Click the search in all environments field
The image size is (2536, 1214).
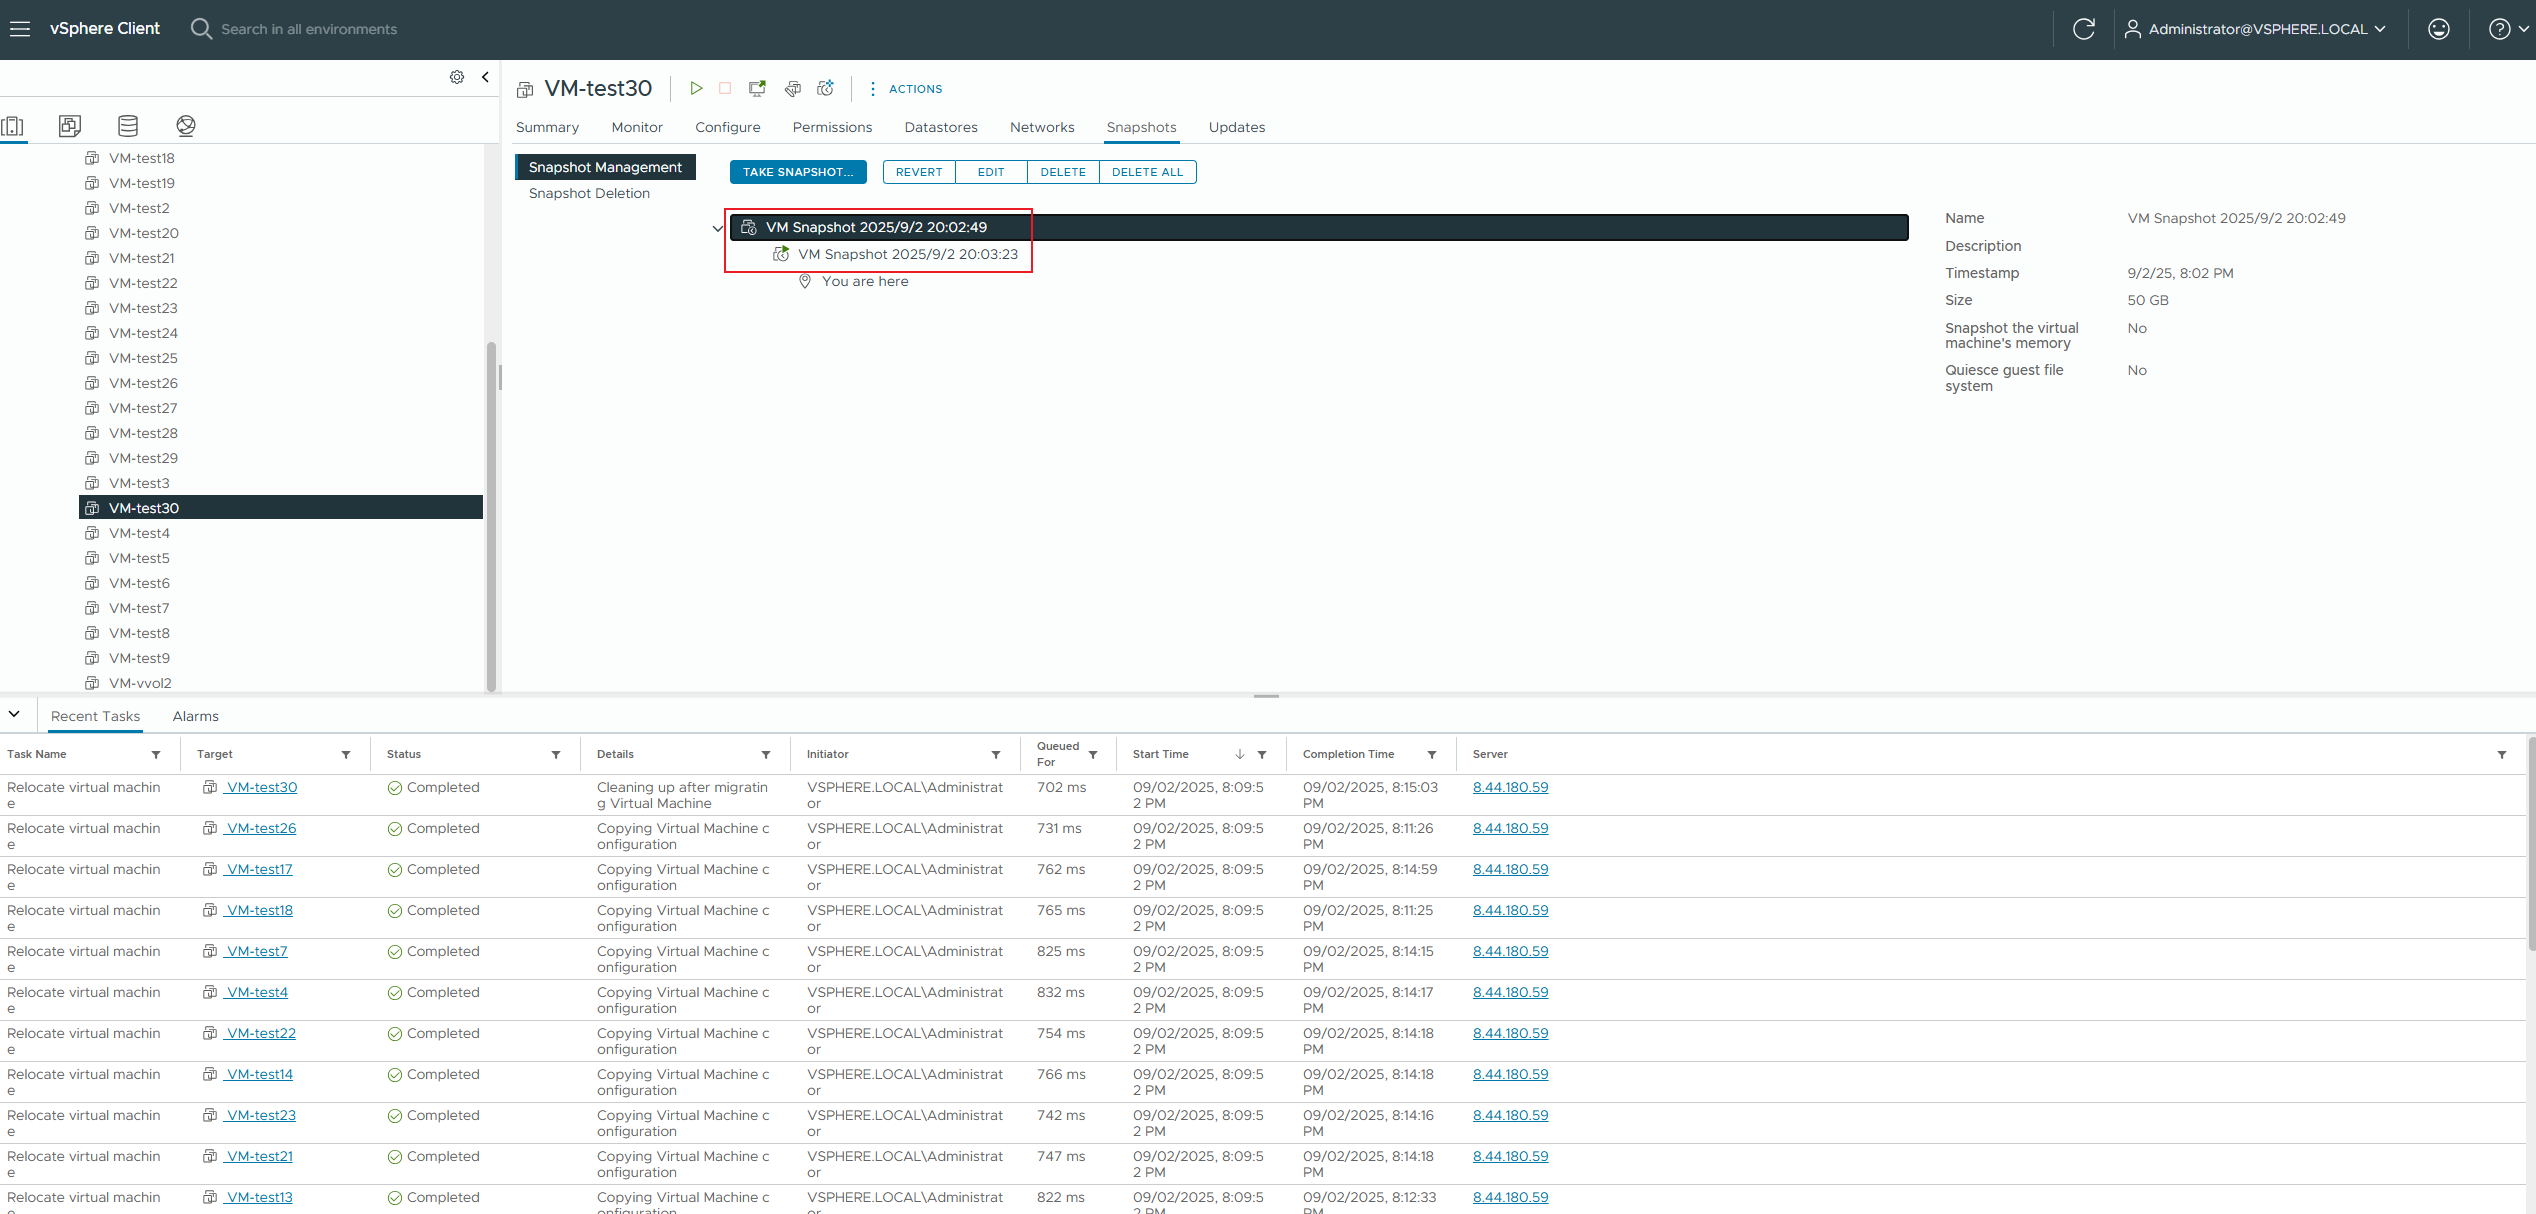coord(309,29)
